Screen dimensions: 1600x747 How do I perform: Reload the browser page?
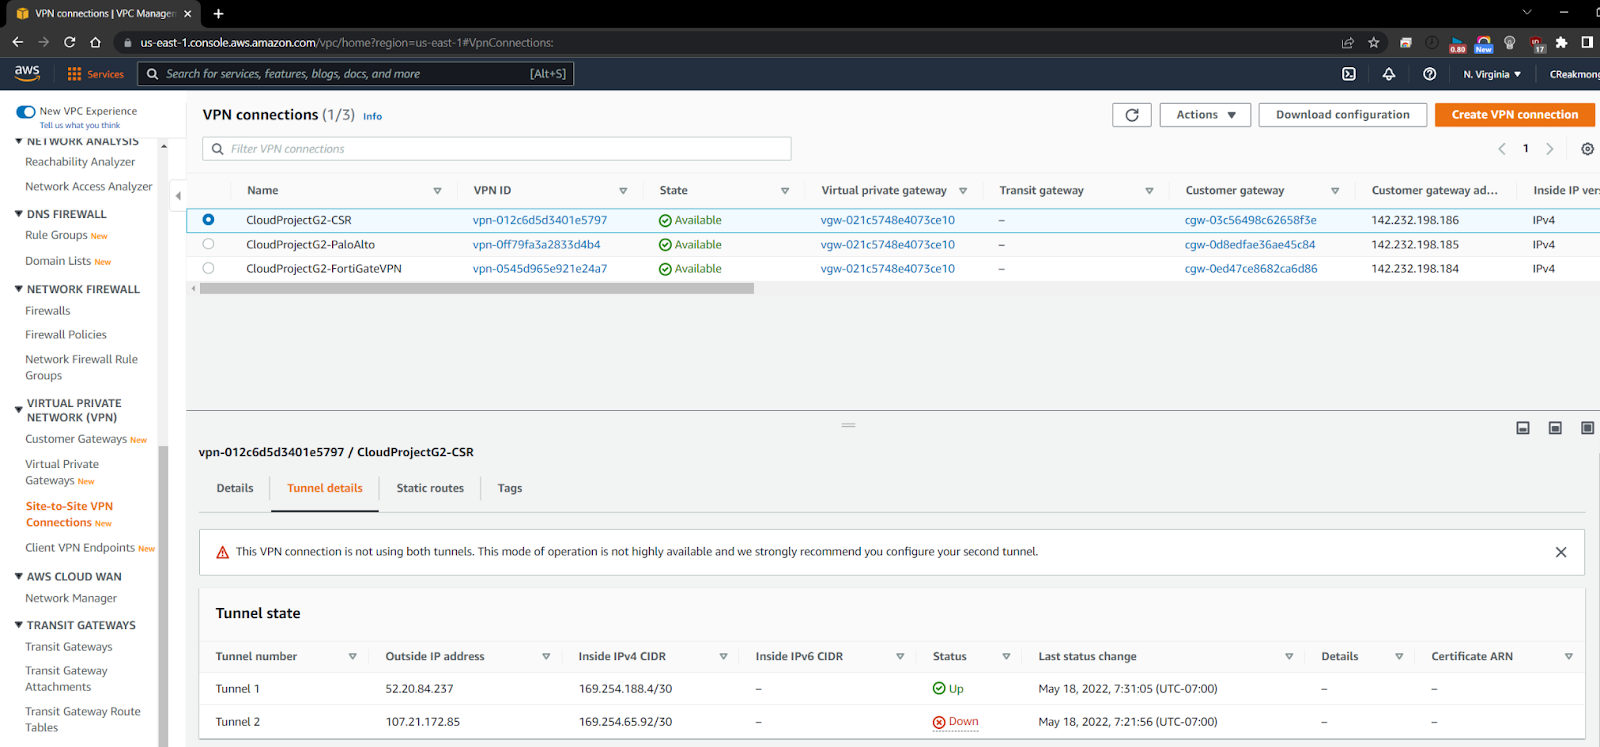[x=69, y=42]
